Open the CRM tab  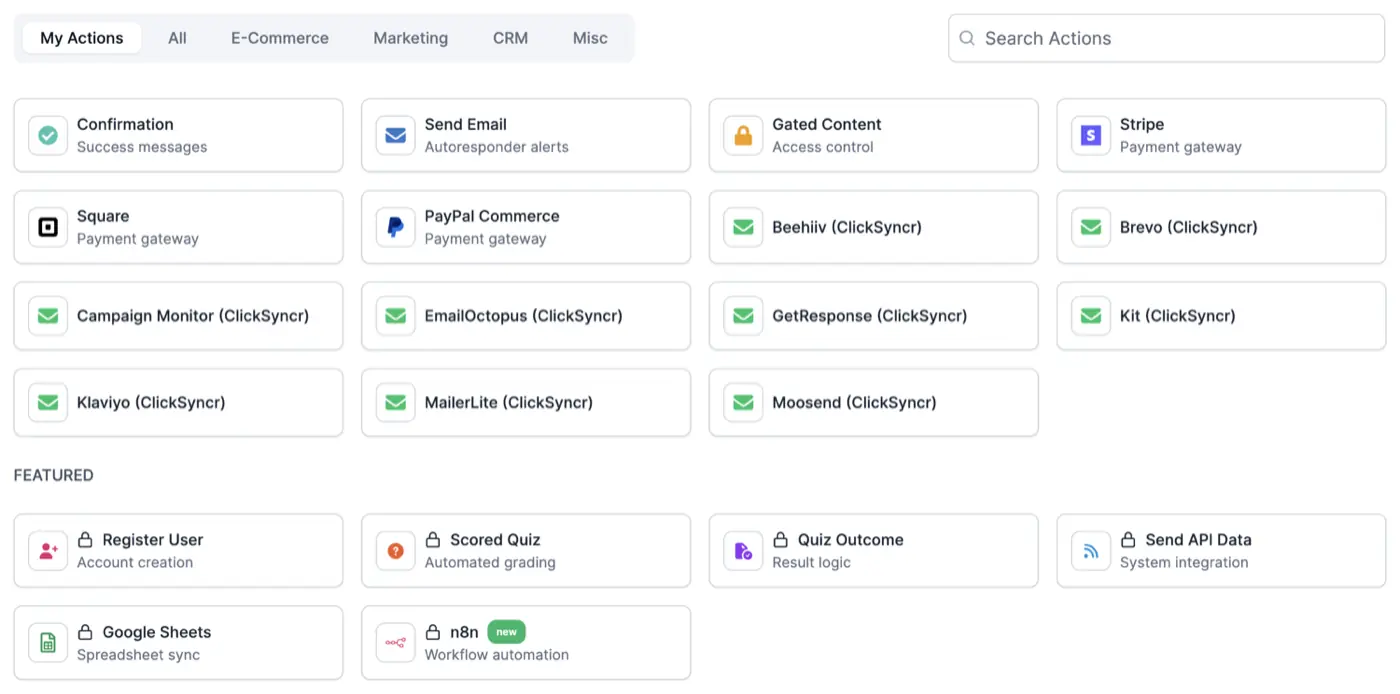[510, 38]
